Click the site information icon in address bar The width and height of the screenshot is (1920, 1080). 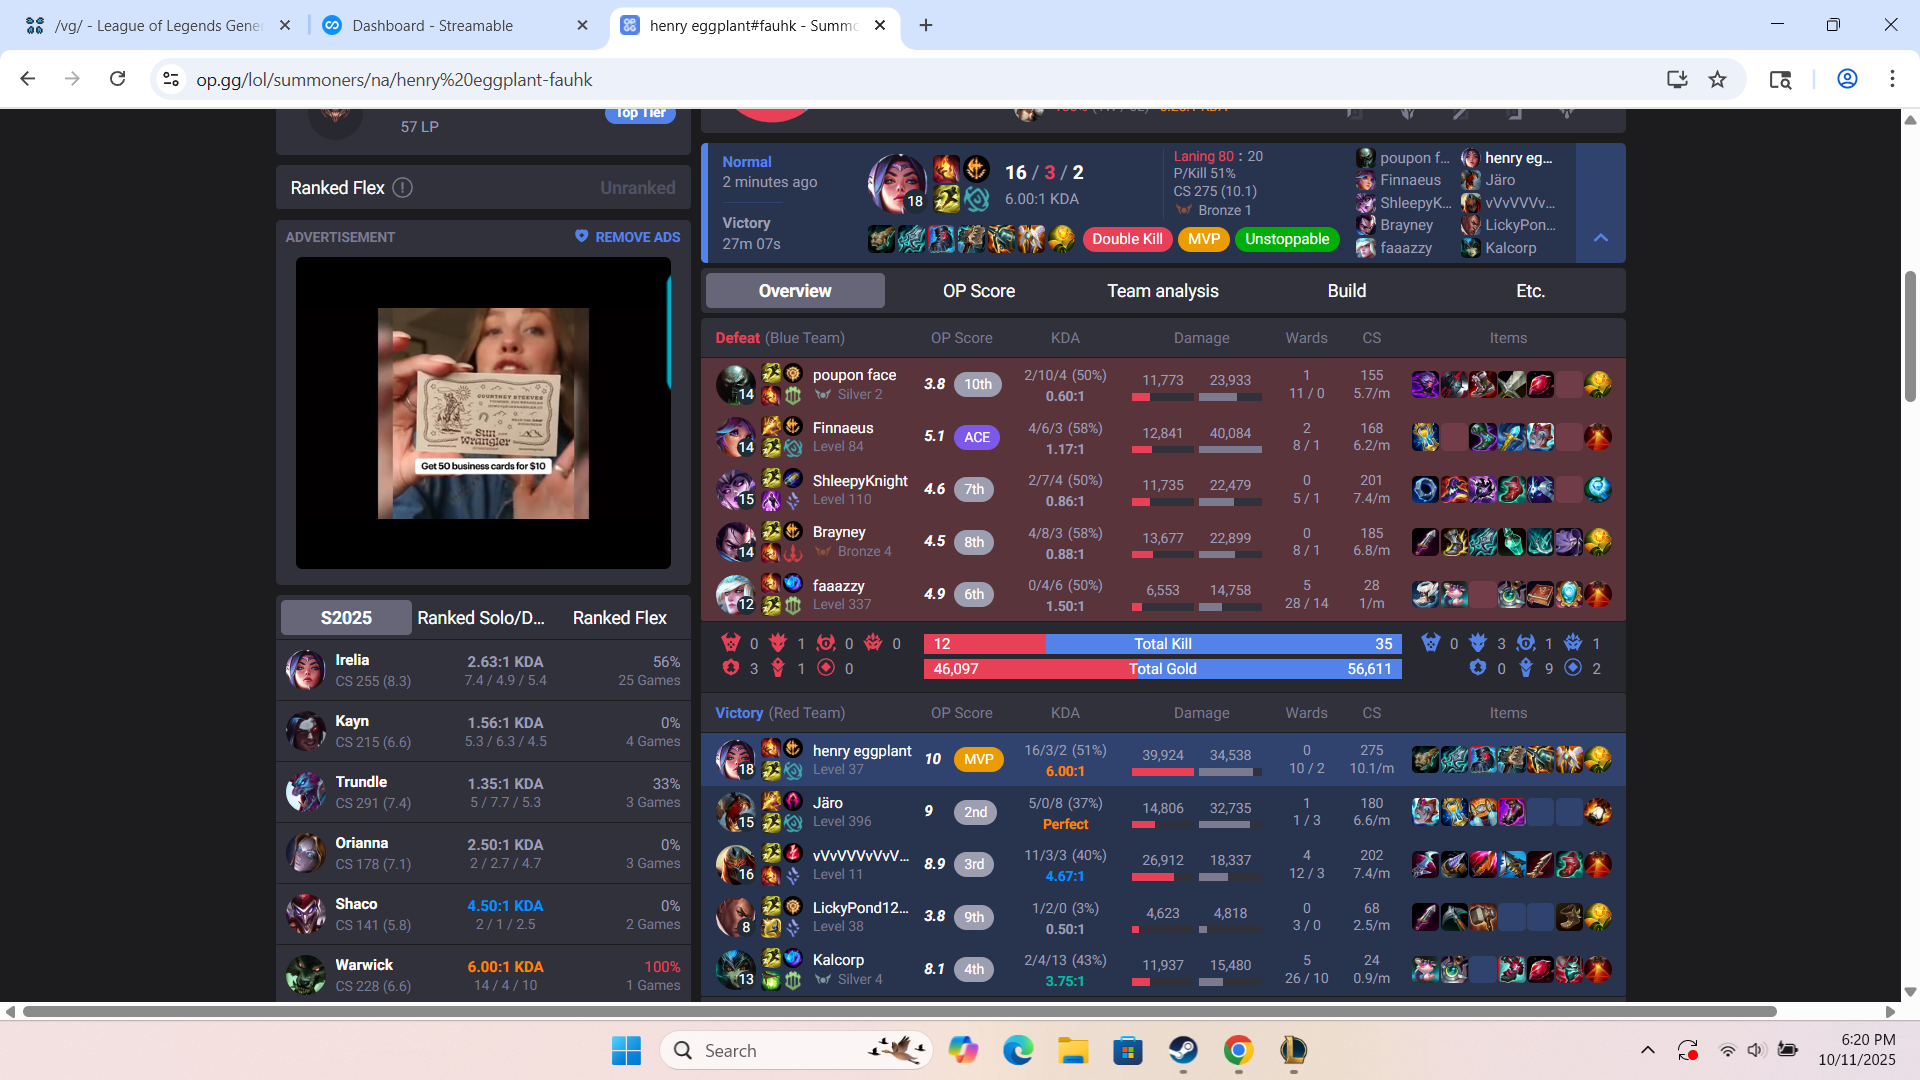coord(171,79)
